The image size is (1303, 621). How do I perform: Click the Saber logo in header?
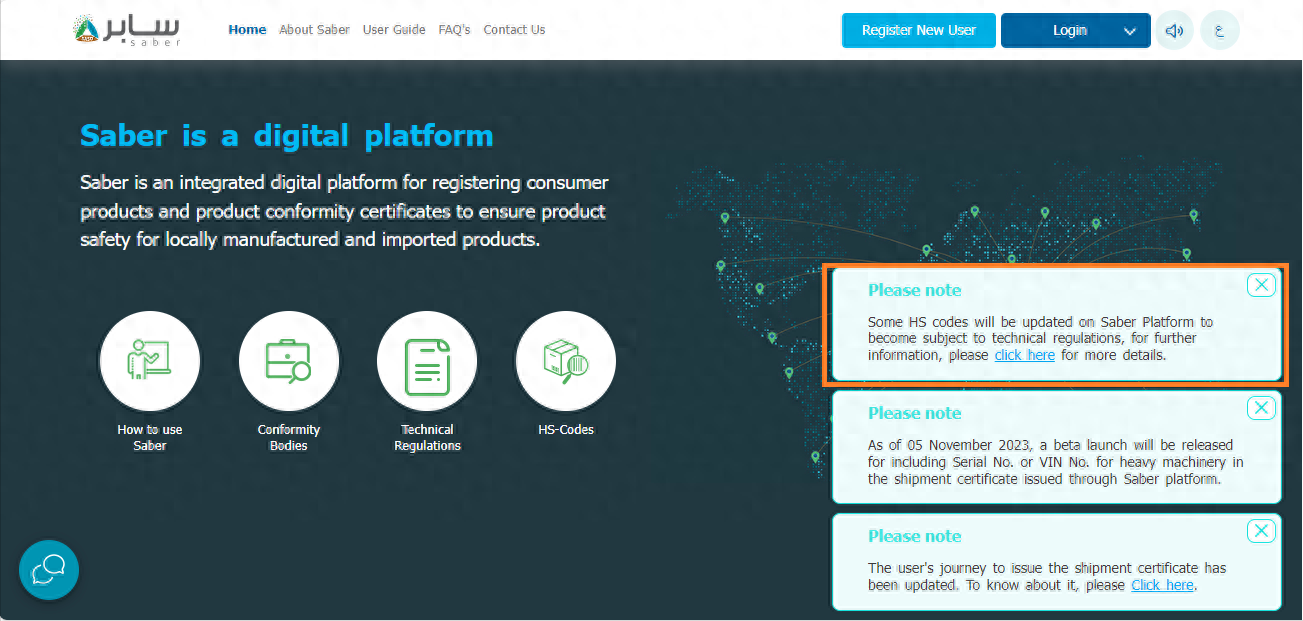(x=128, y=30)
